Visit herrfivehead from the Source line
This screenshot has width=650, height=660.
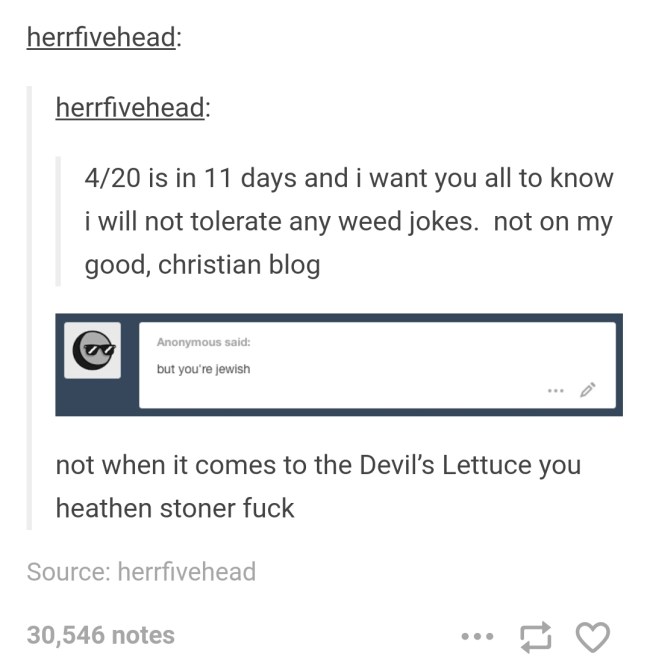coord(186,572)
